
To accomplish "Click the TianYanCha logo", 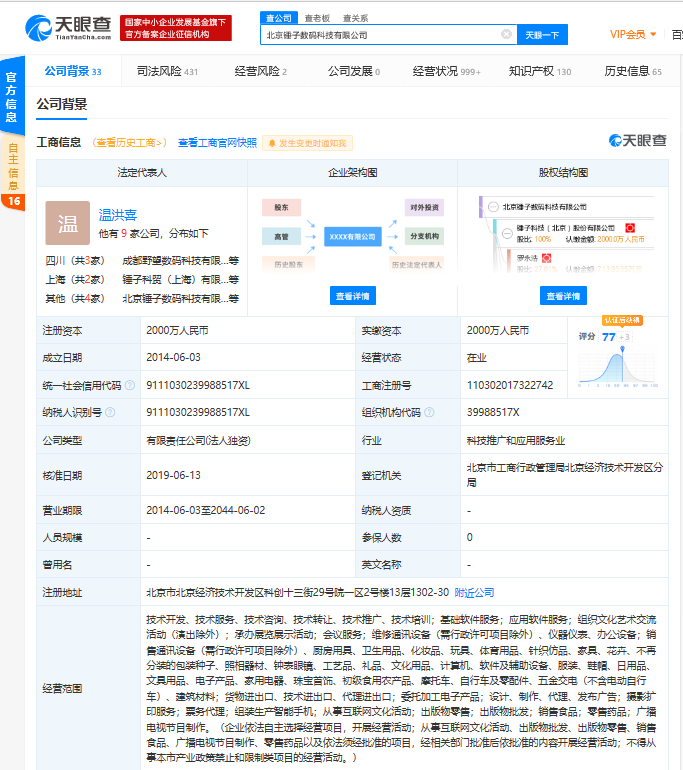I will click(68, 28).
